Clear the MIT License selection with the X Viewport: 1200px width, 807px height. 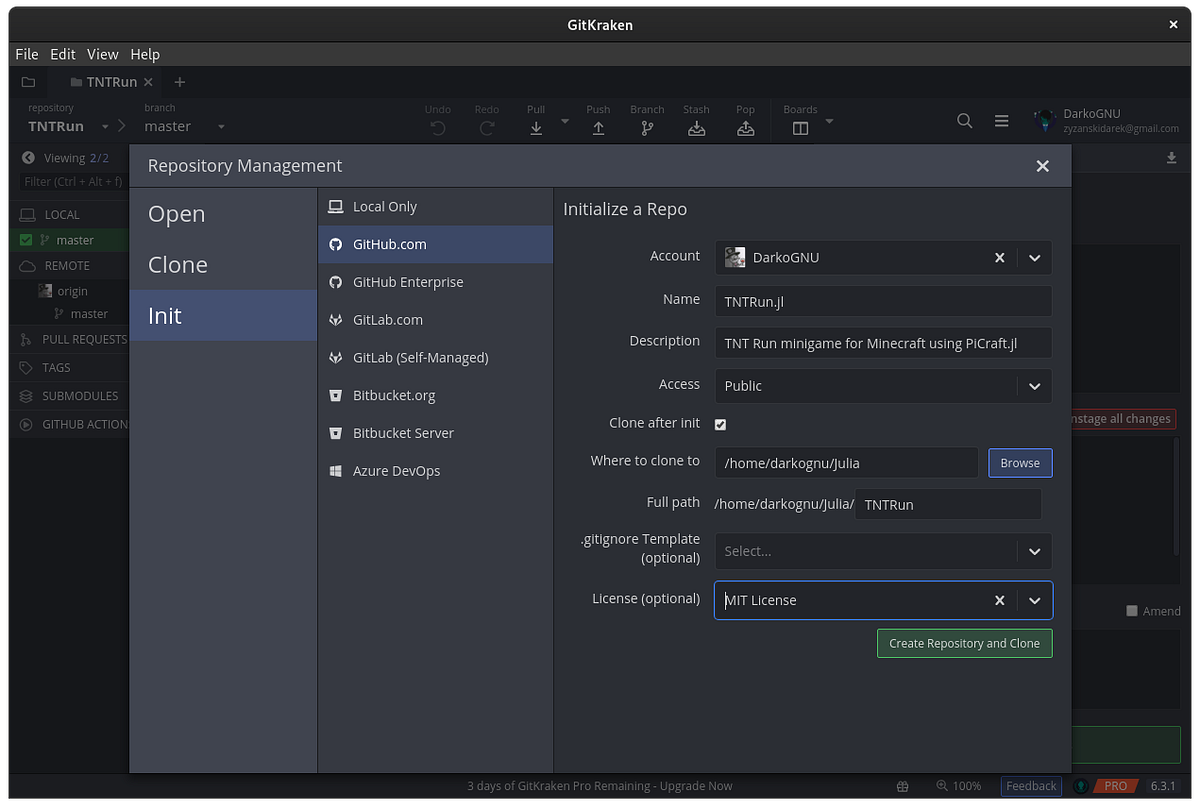999,600
